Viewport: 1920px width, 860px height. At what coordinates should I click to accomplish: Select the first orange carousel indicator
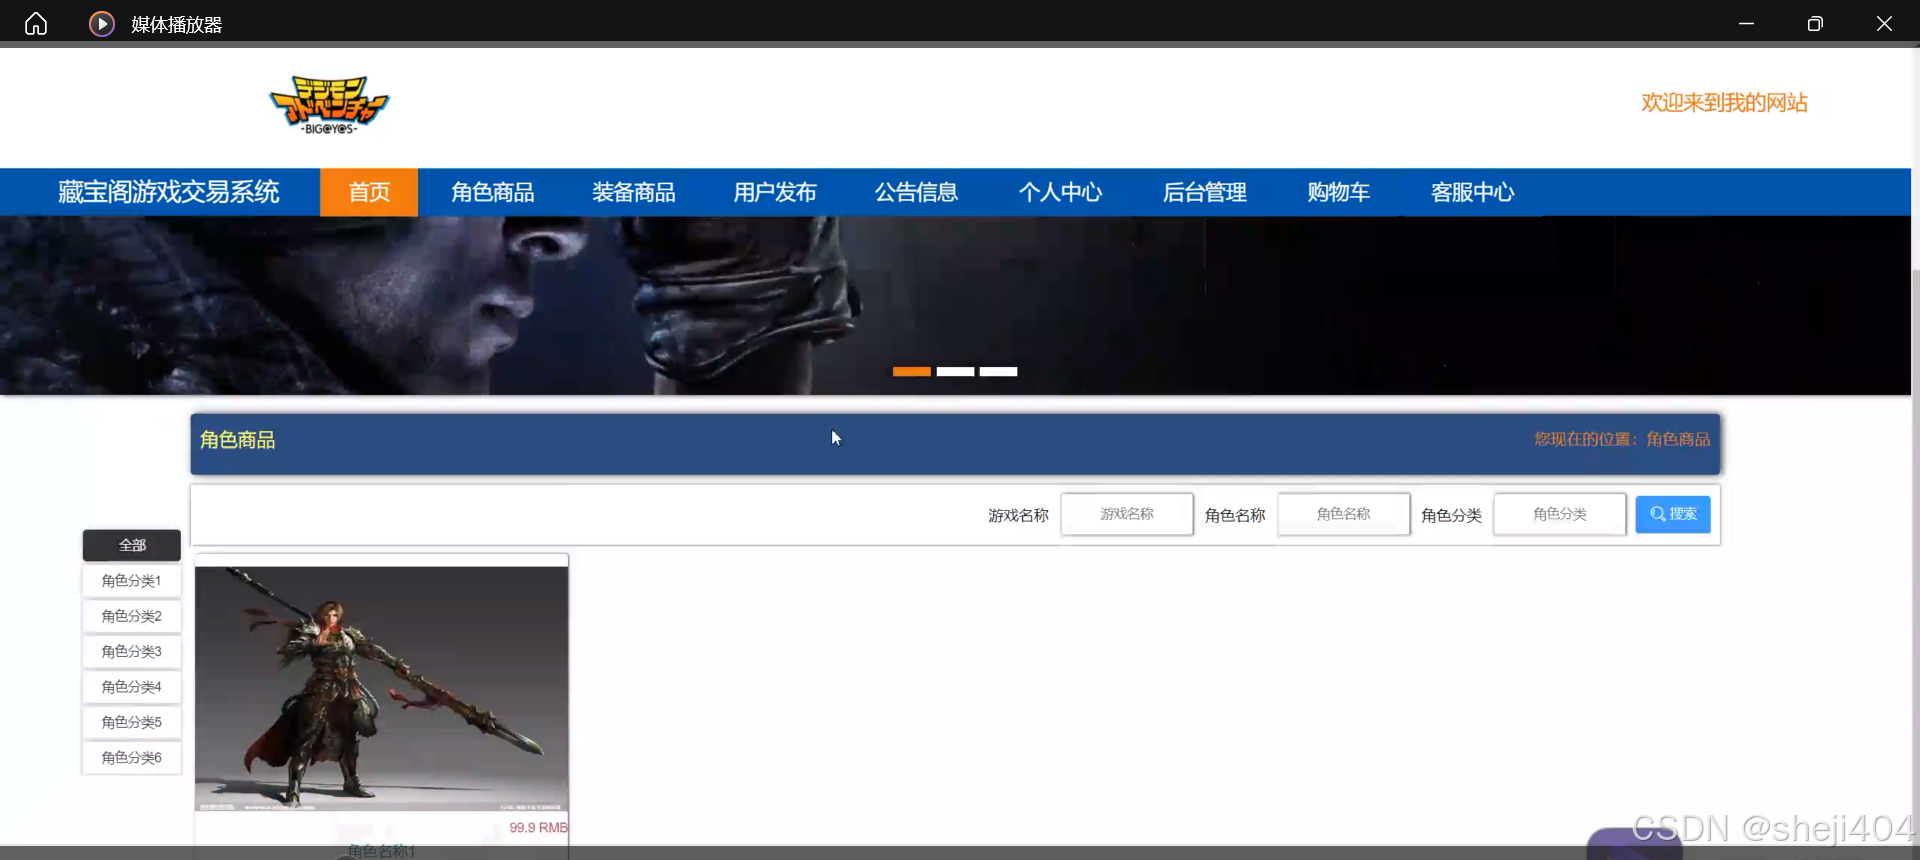coord(911,372)
